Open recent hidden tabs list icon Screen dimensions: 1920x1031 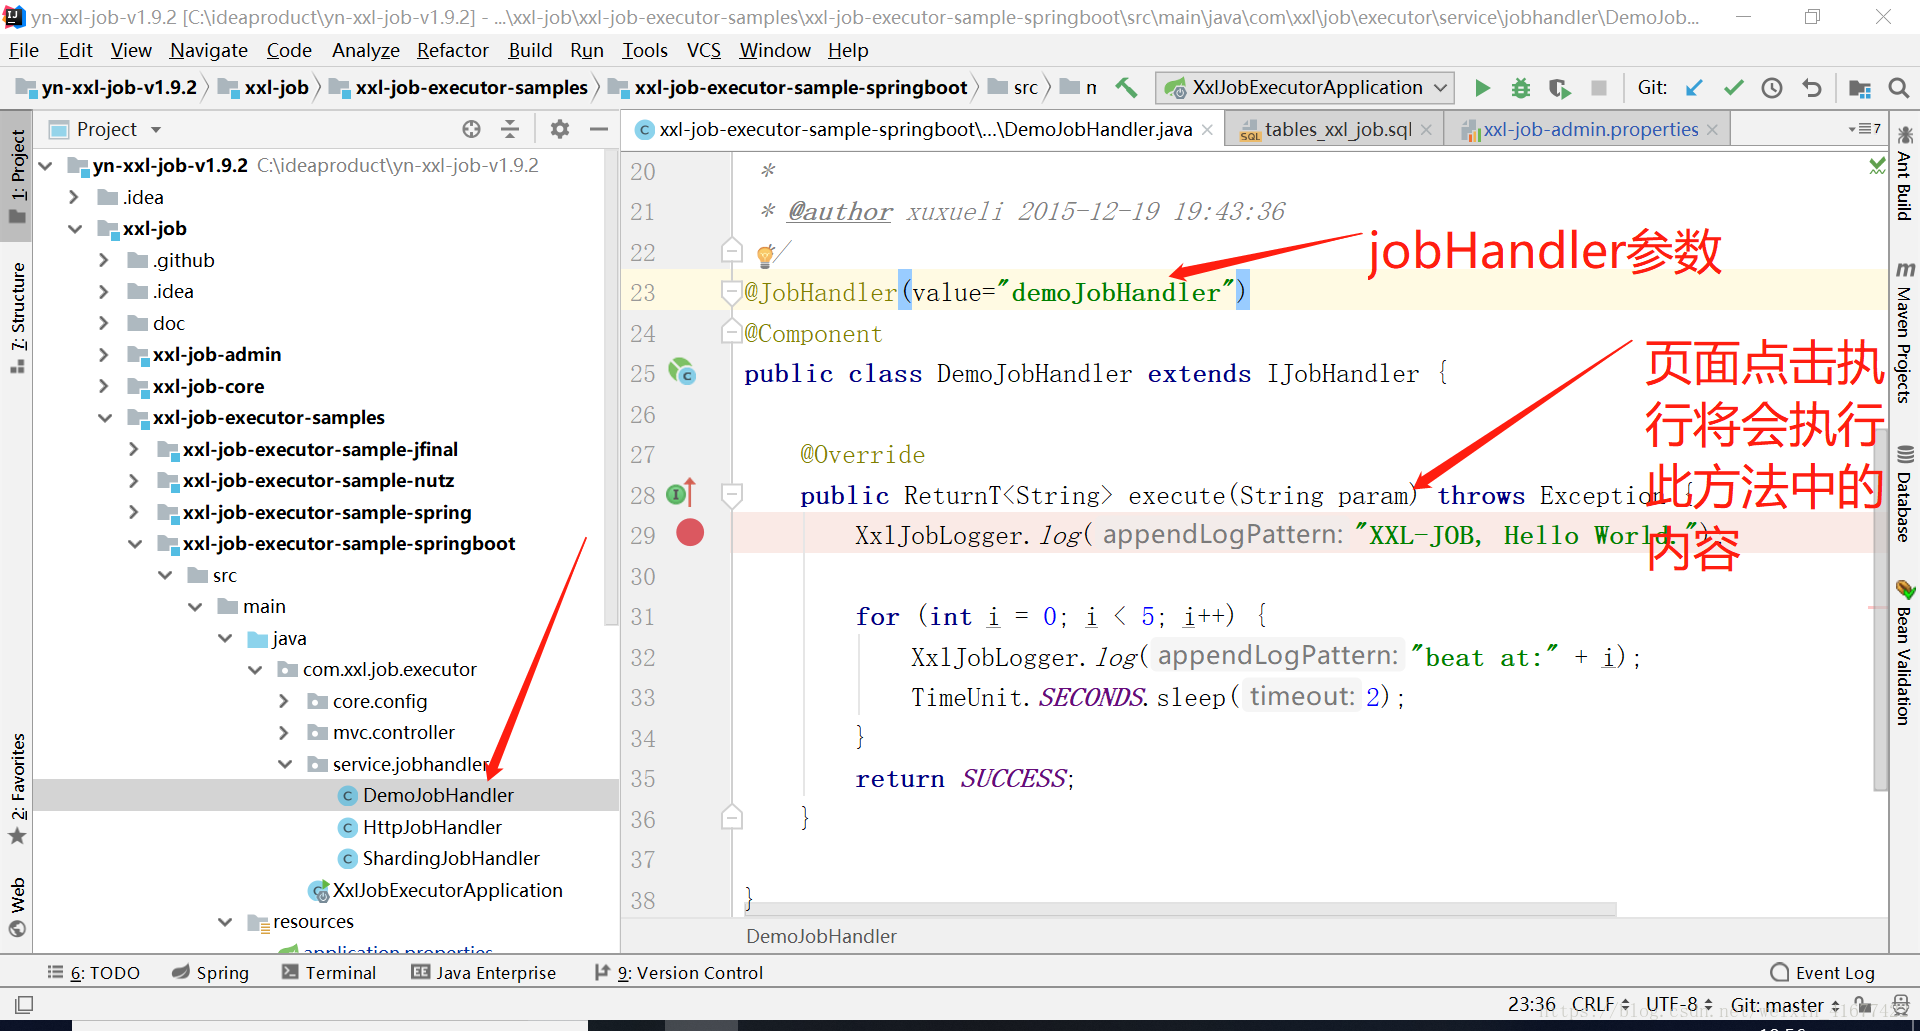1865,129
